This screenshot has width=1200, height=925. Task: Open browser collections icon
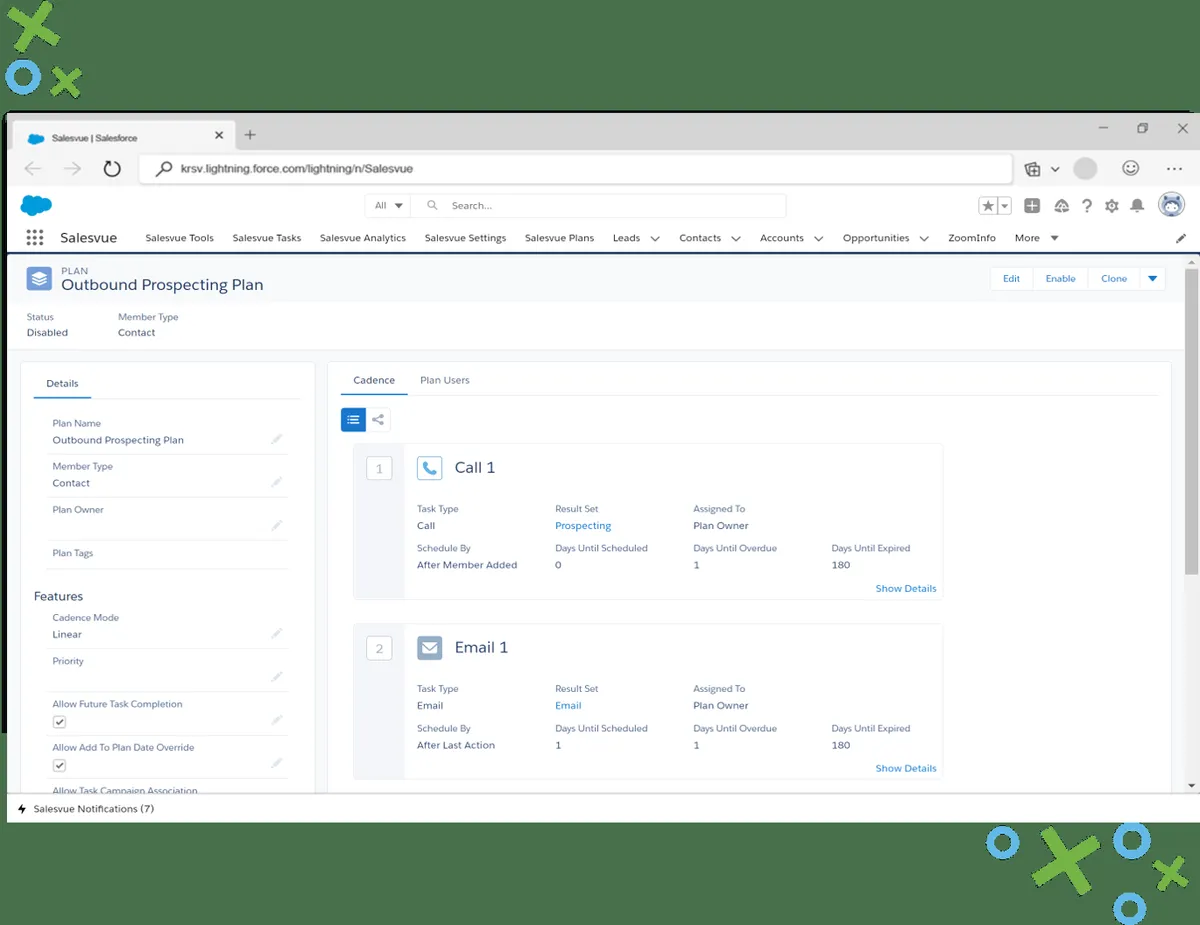[1033, 169]
